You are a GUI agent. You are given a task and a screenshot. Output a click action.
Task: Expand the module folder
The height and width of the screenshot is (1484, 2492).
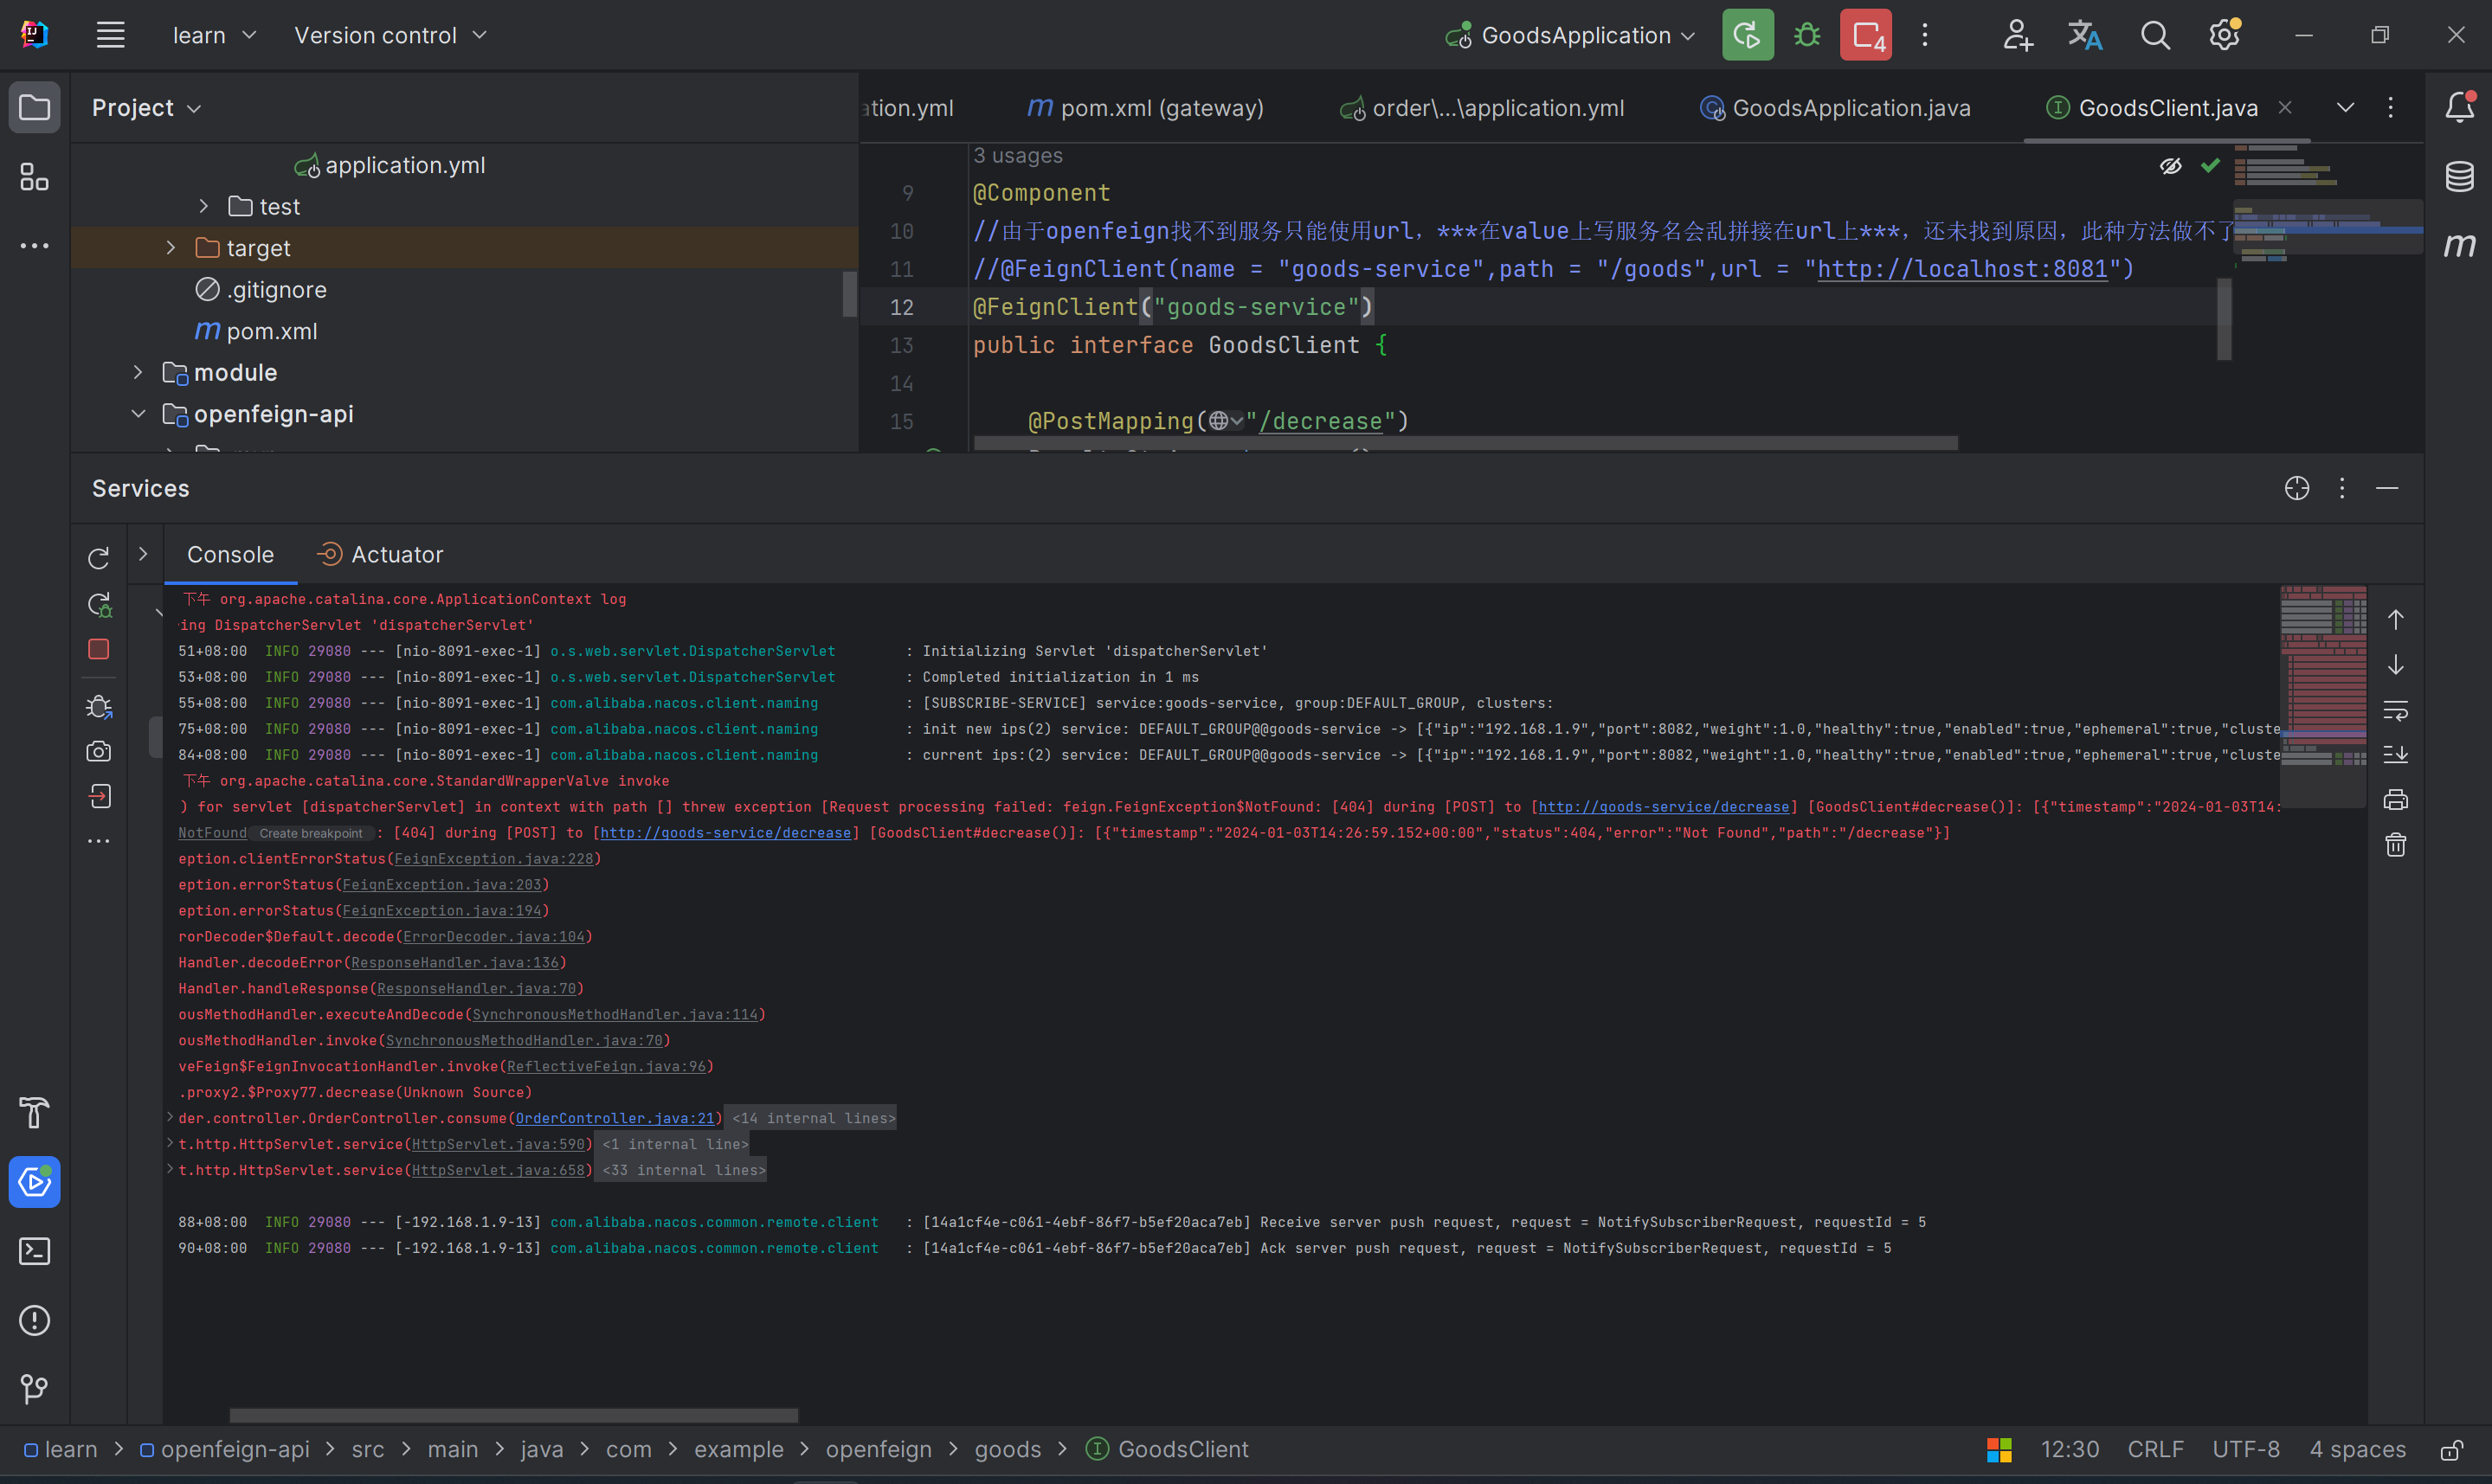138,372
